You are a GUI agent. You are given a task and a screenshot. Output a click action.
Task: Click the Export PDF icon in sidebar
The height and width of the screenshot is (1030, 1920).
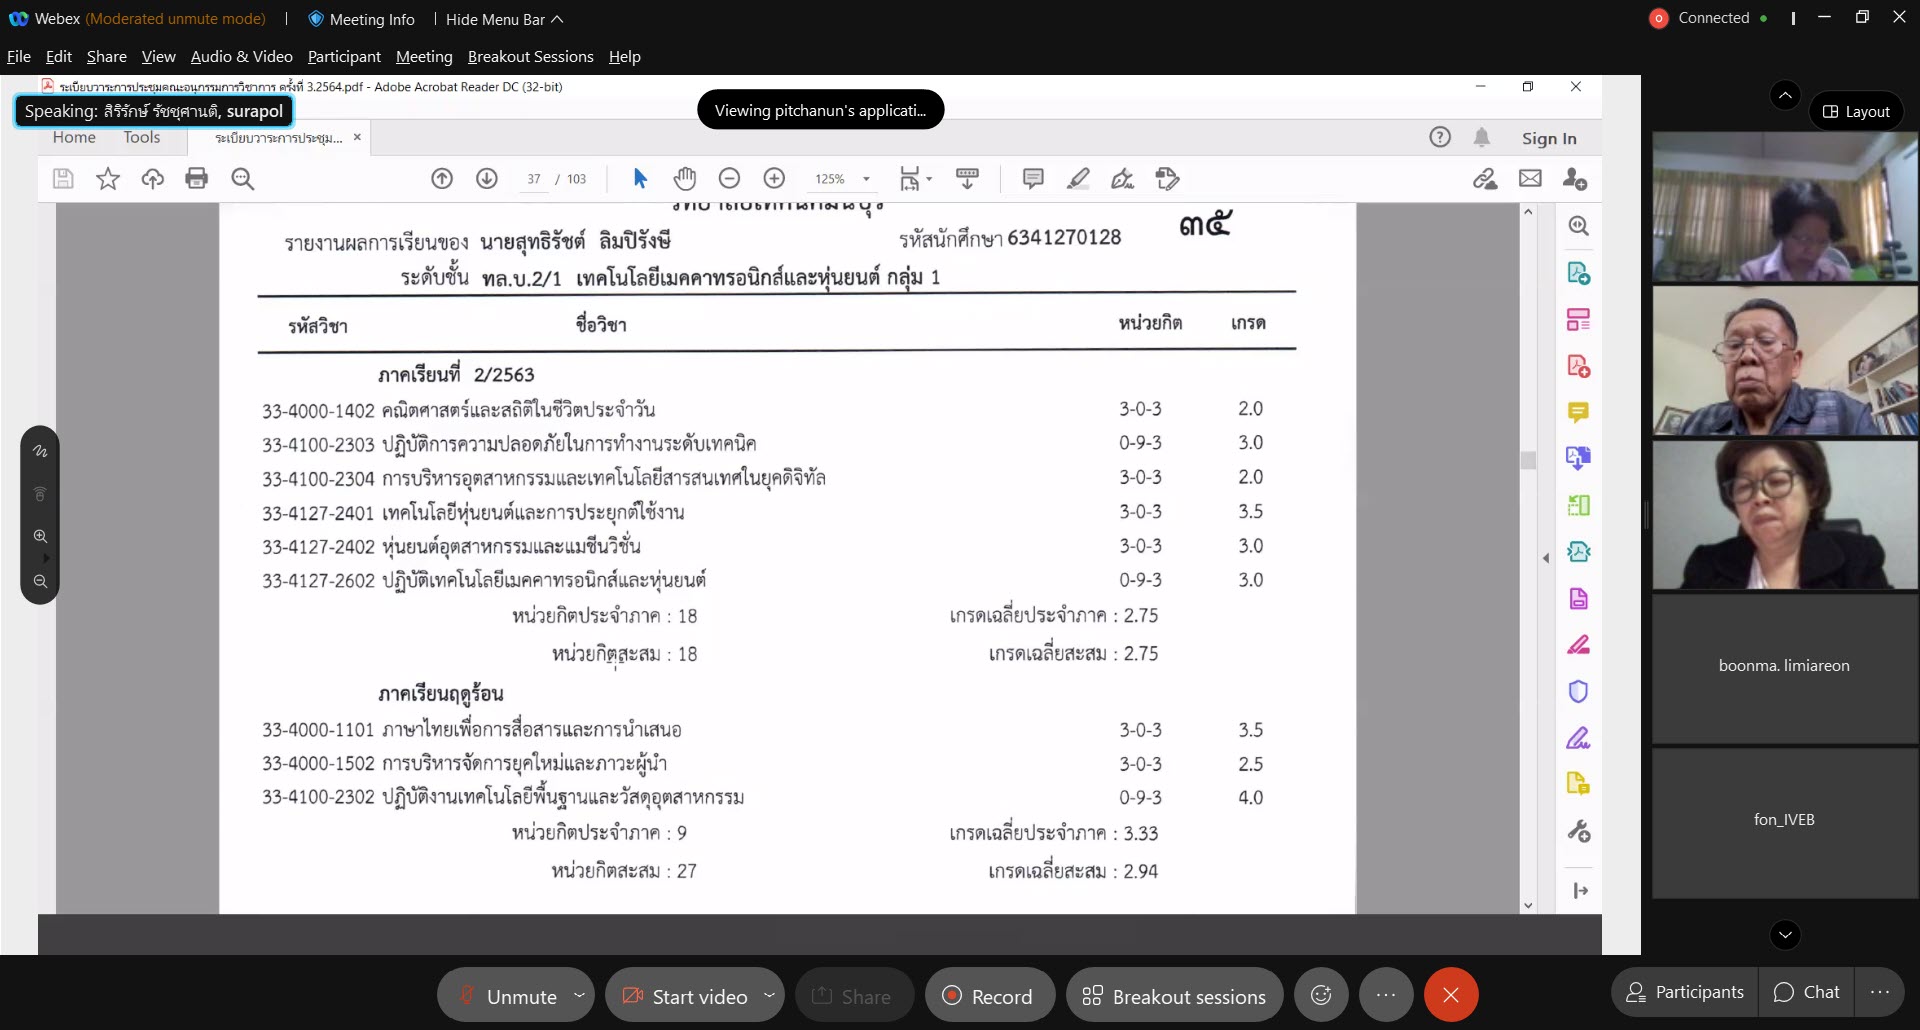[1578, 273]
